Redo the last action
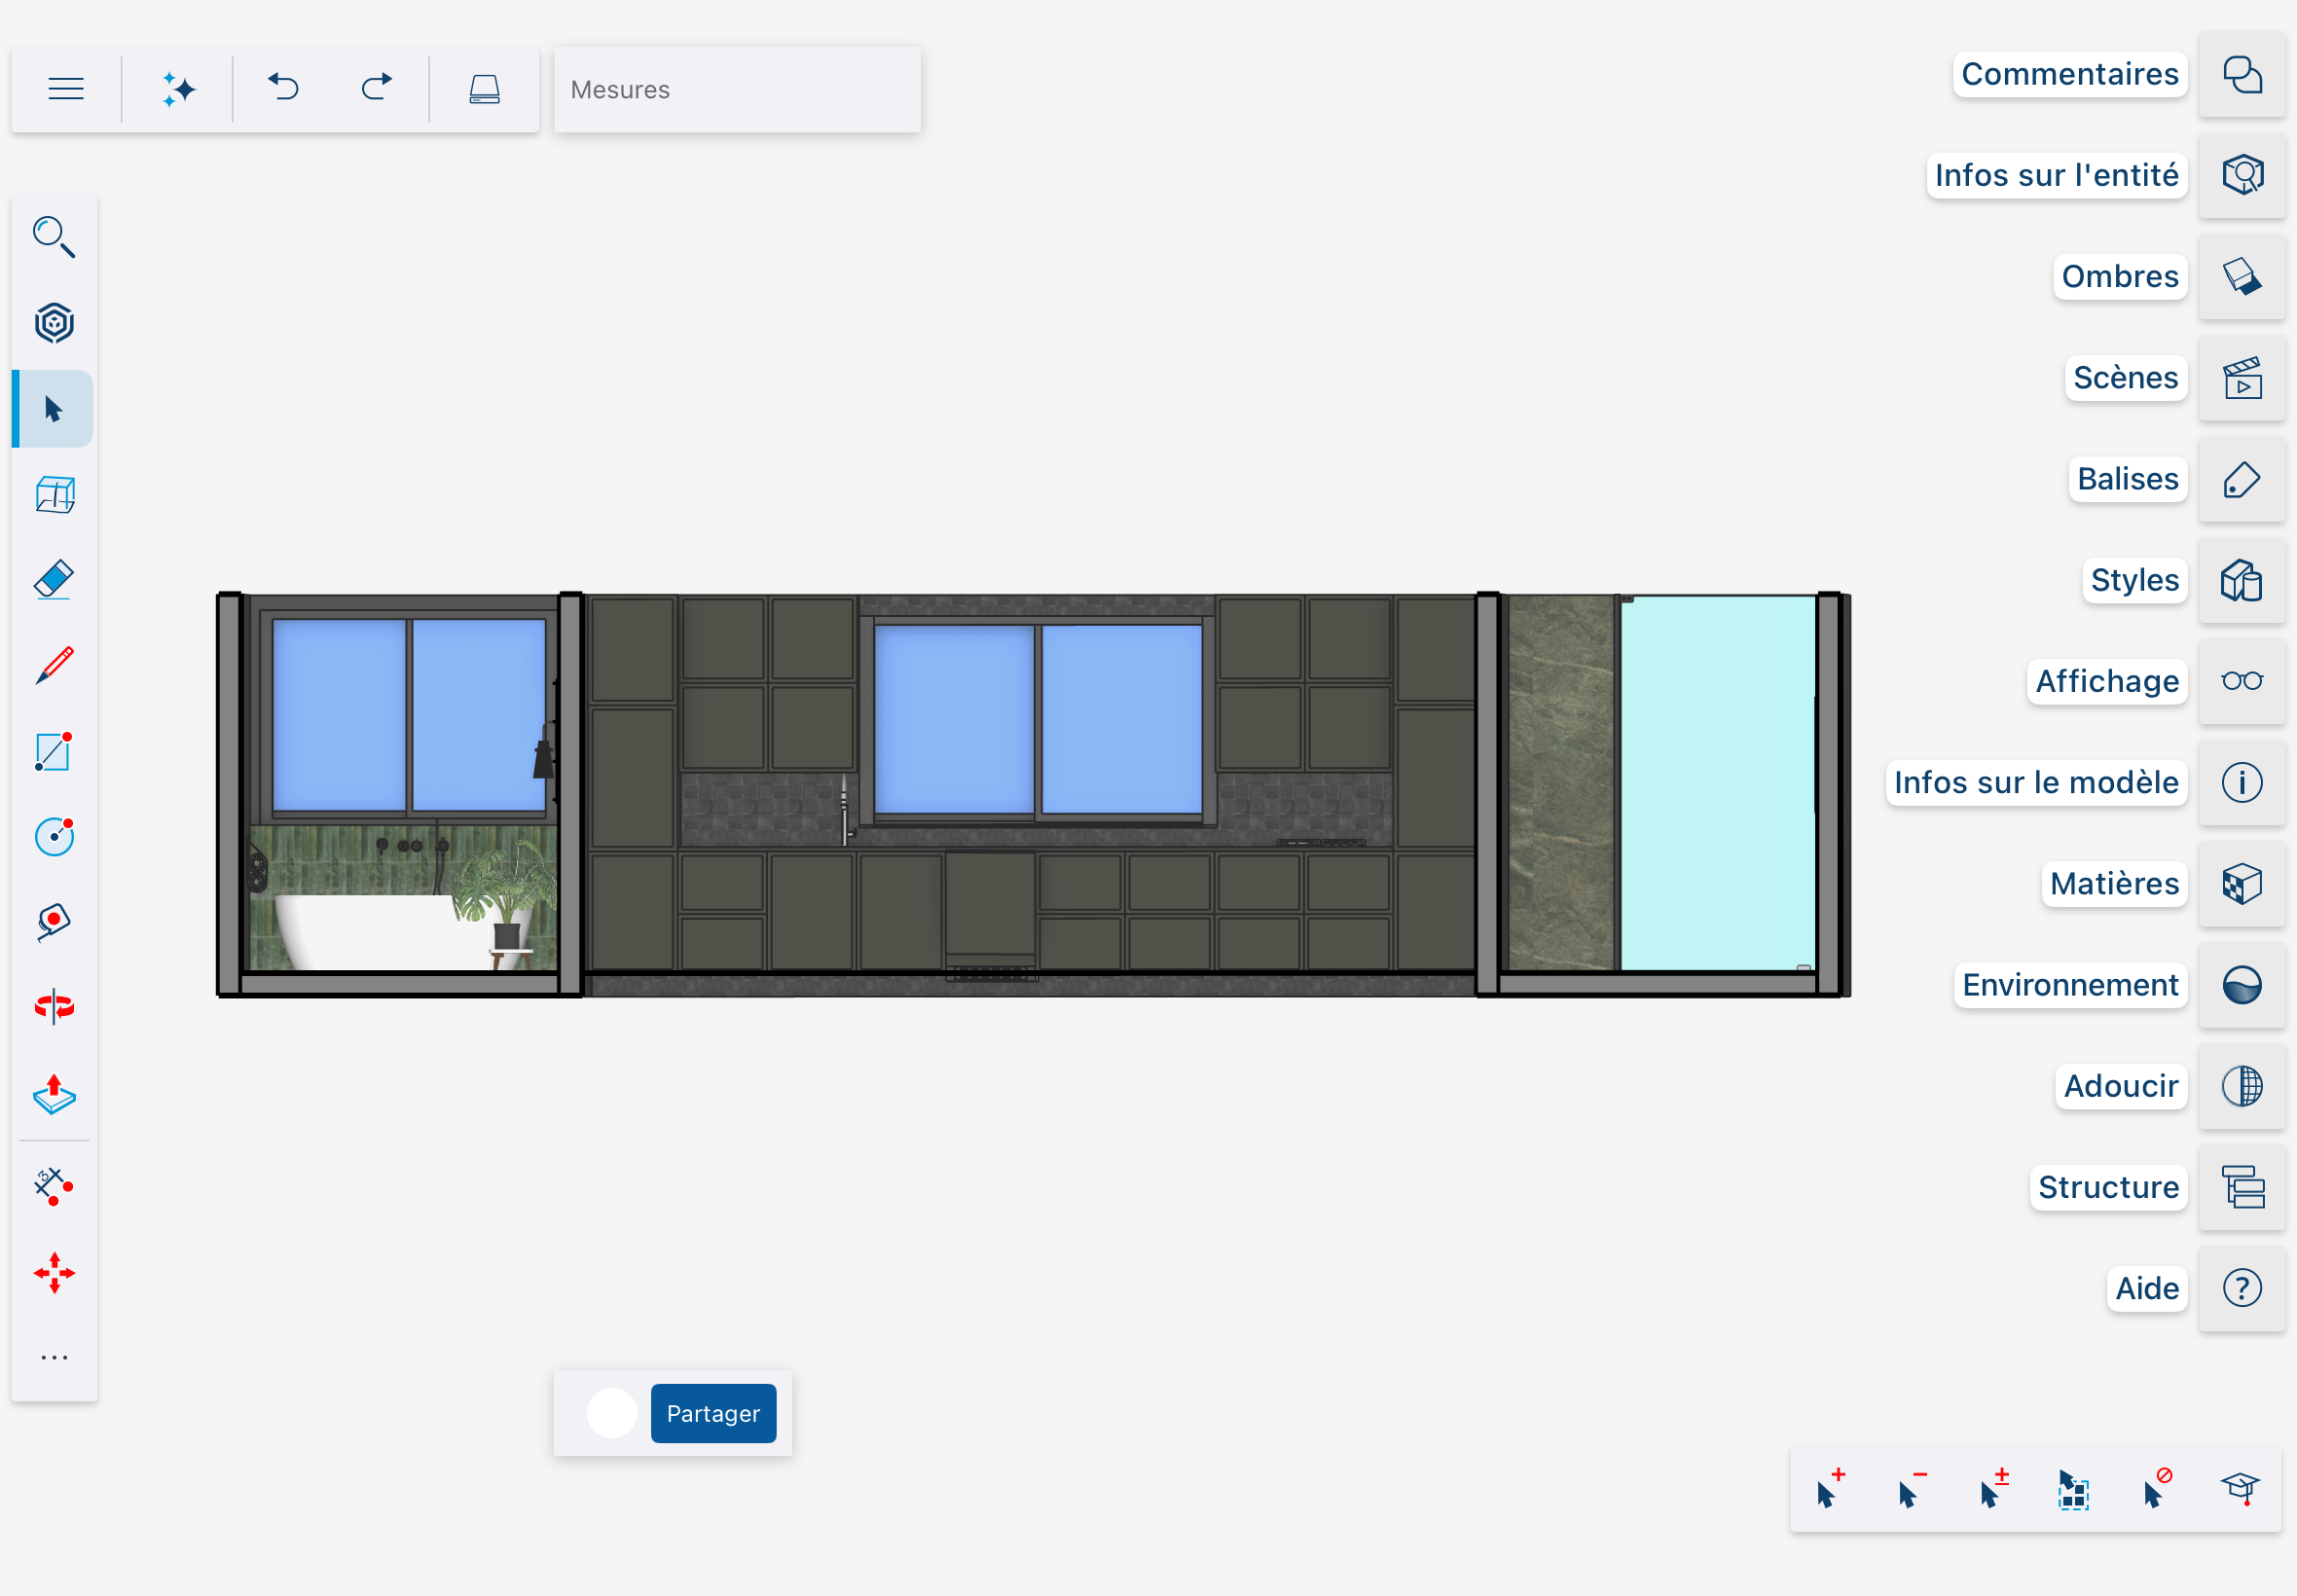The height and width of the screenshot is (1596, 2297). click(377, 88)
